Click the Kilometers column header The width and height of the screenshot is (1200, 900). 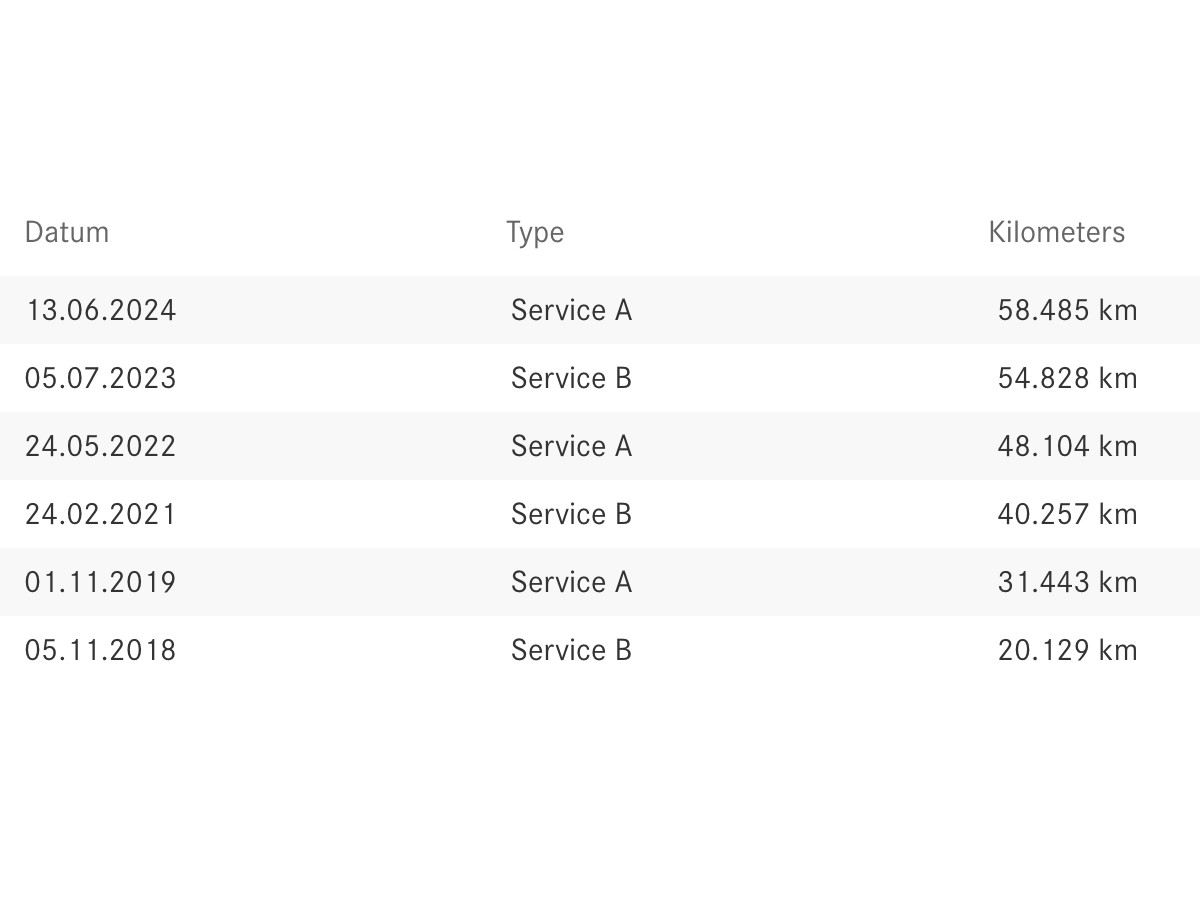coord(1056,232)
